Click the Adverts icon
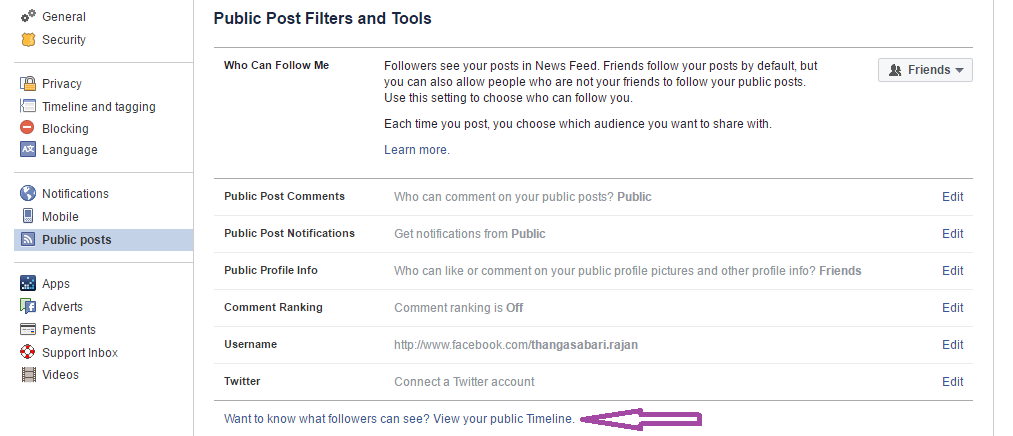Screen dimensions: 1013x436 pos(28,306)
